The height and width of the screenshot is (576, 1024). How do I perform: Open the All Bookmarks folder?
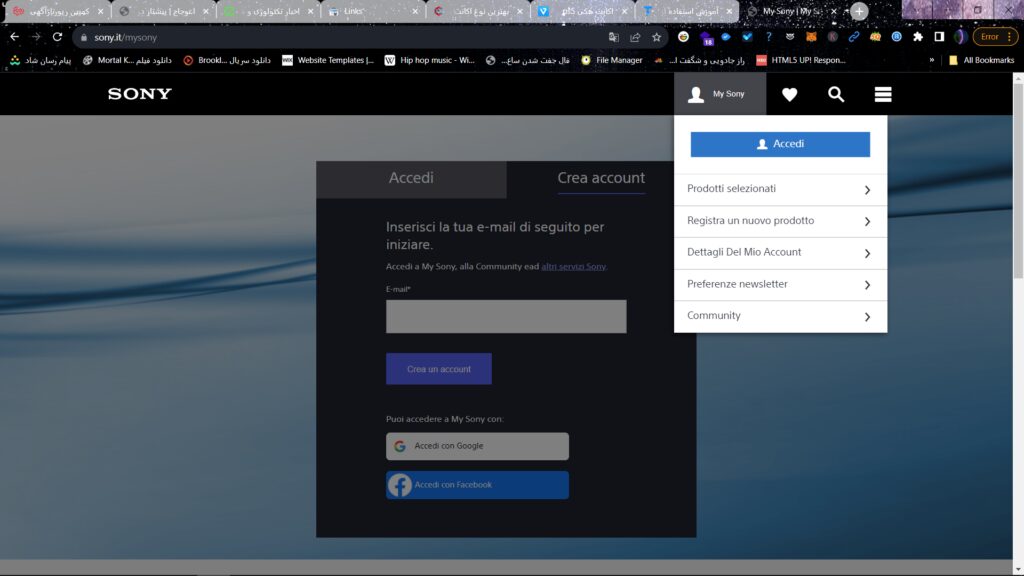[x=982, y=60]
